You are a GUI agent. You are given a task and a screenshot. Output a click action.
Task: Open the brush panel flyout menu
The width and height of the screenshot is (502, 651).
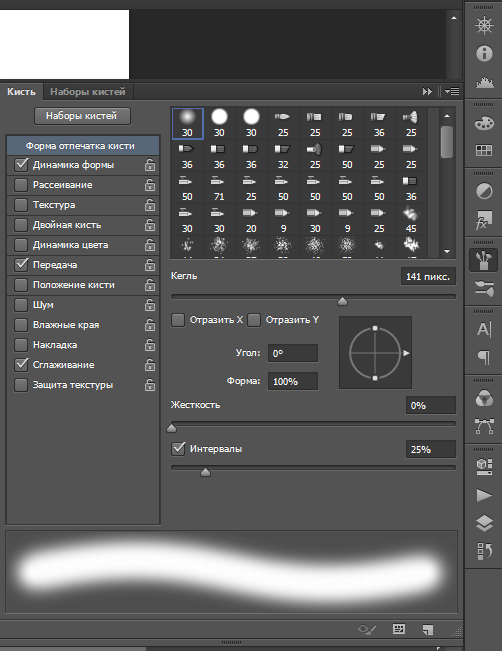pos(452,91)
